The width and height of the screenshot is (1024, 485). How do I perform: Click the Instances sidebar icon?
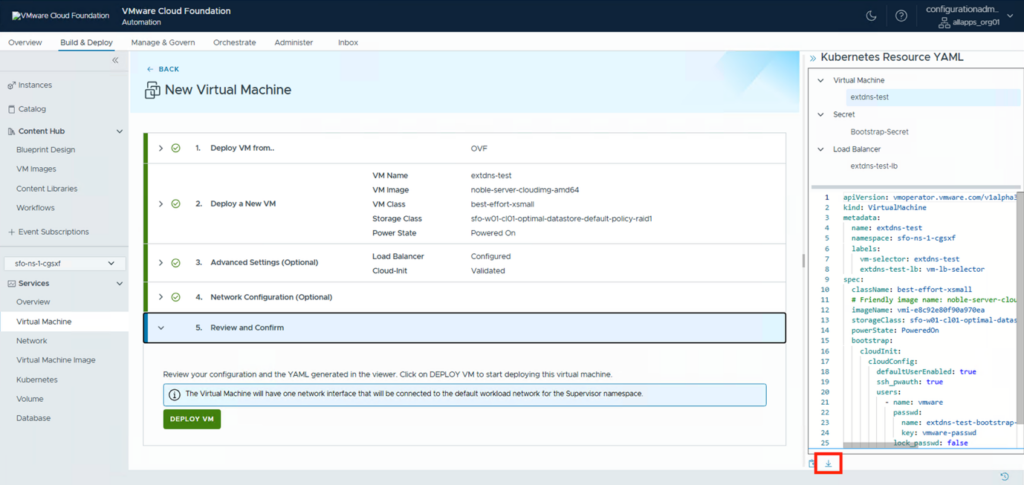11,85
